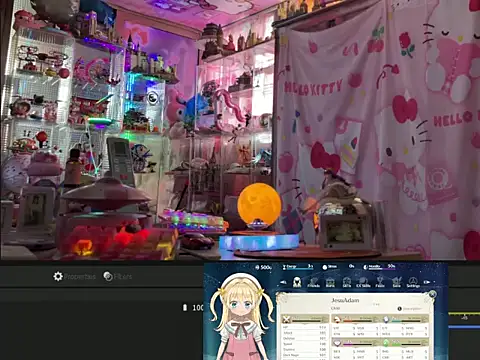Open the Save menu icon
This screenshot has height=360, width=480.
pos(396,282)
